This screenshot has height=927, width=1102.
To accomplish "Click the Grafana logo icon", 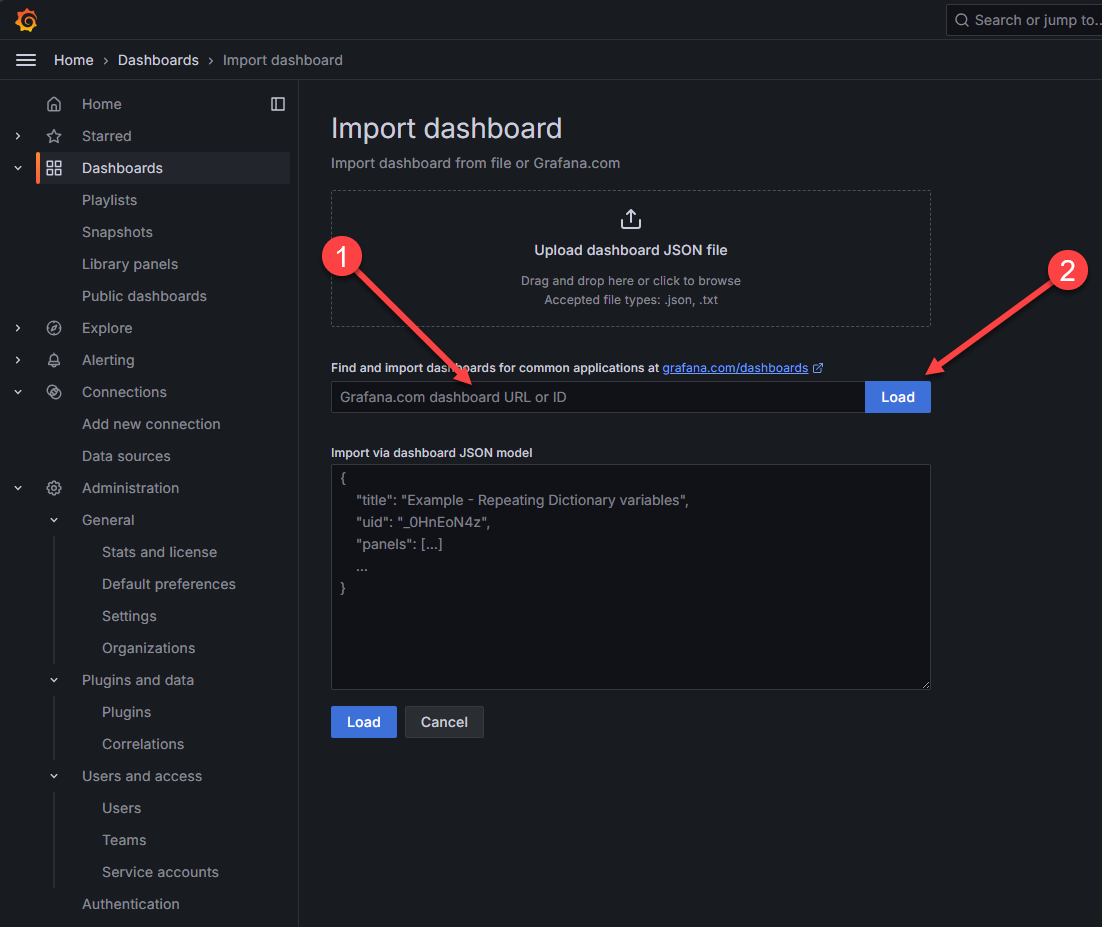I will 26,20.
